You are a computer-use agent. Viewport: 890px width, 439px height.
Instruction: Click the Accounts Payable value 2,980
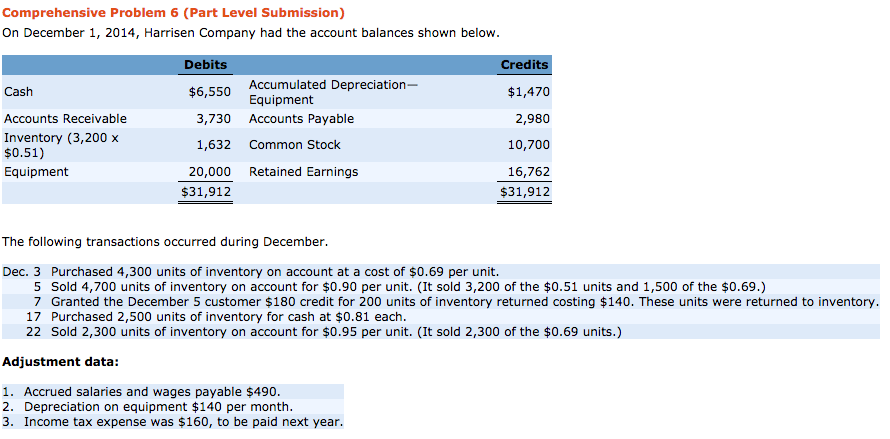(534, 119)
